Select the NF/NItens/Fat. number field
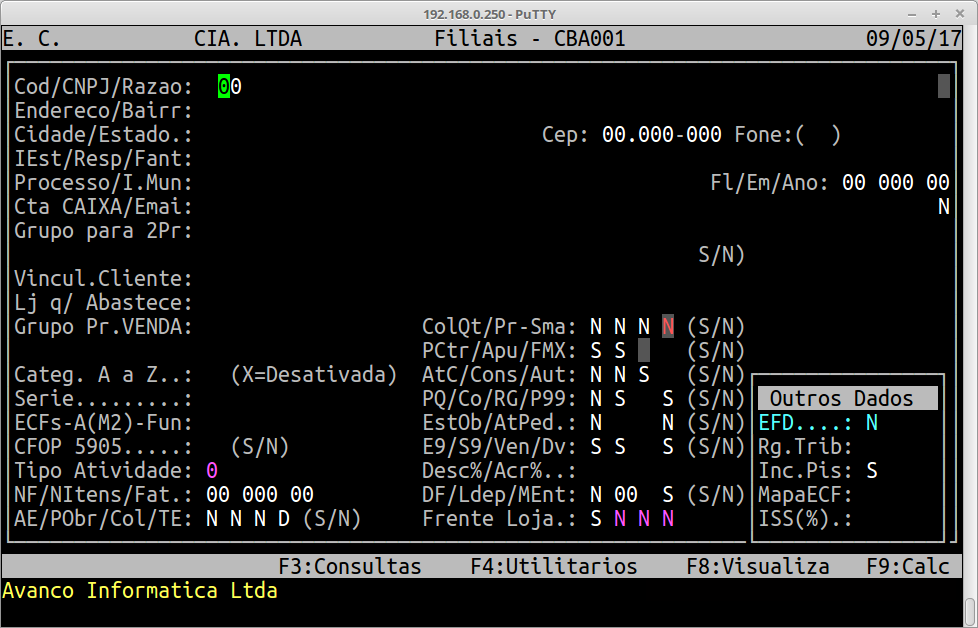 pos(259,495)
